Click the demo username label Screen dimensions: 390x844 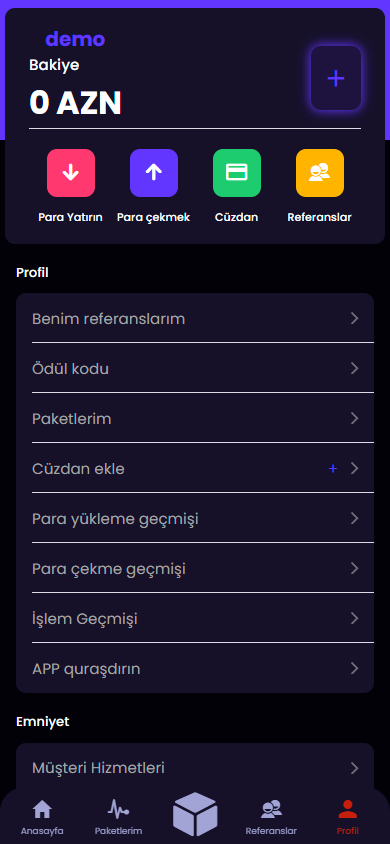point(75,39)
